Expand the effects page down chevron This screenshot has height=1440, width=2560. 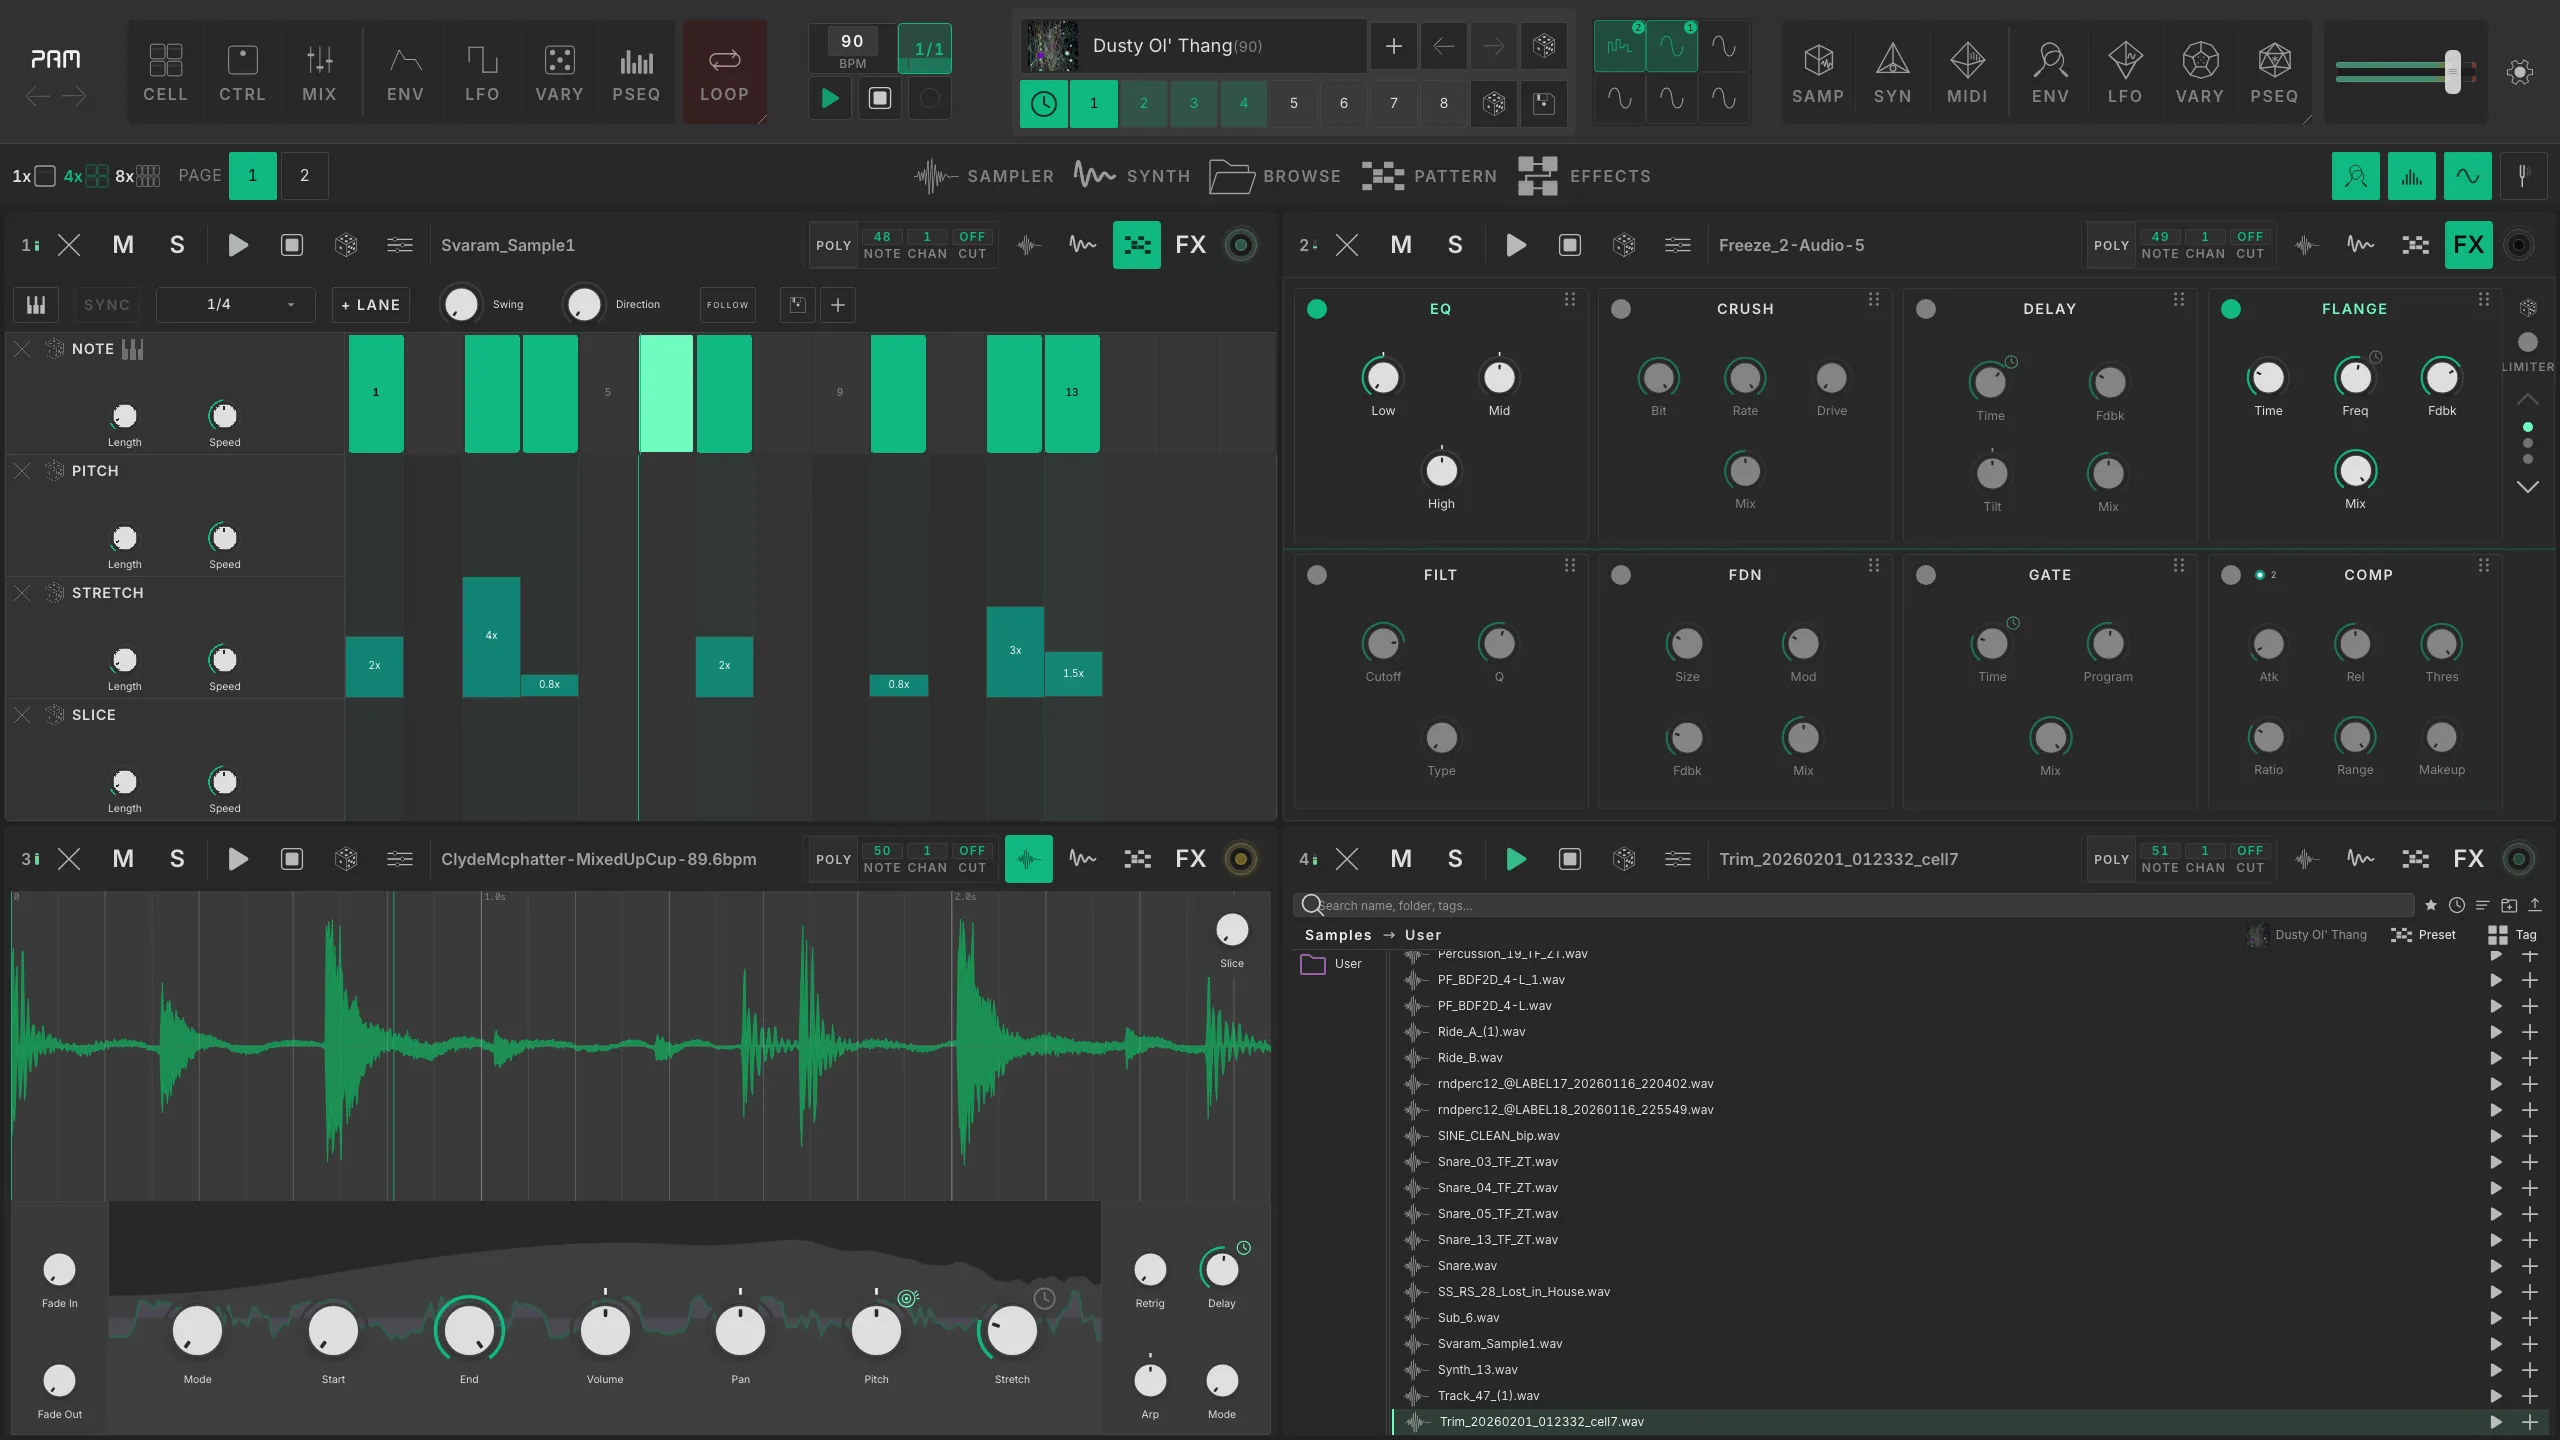(x=2528, y=487)
